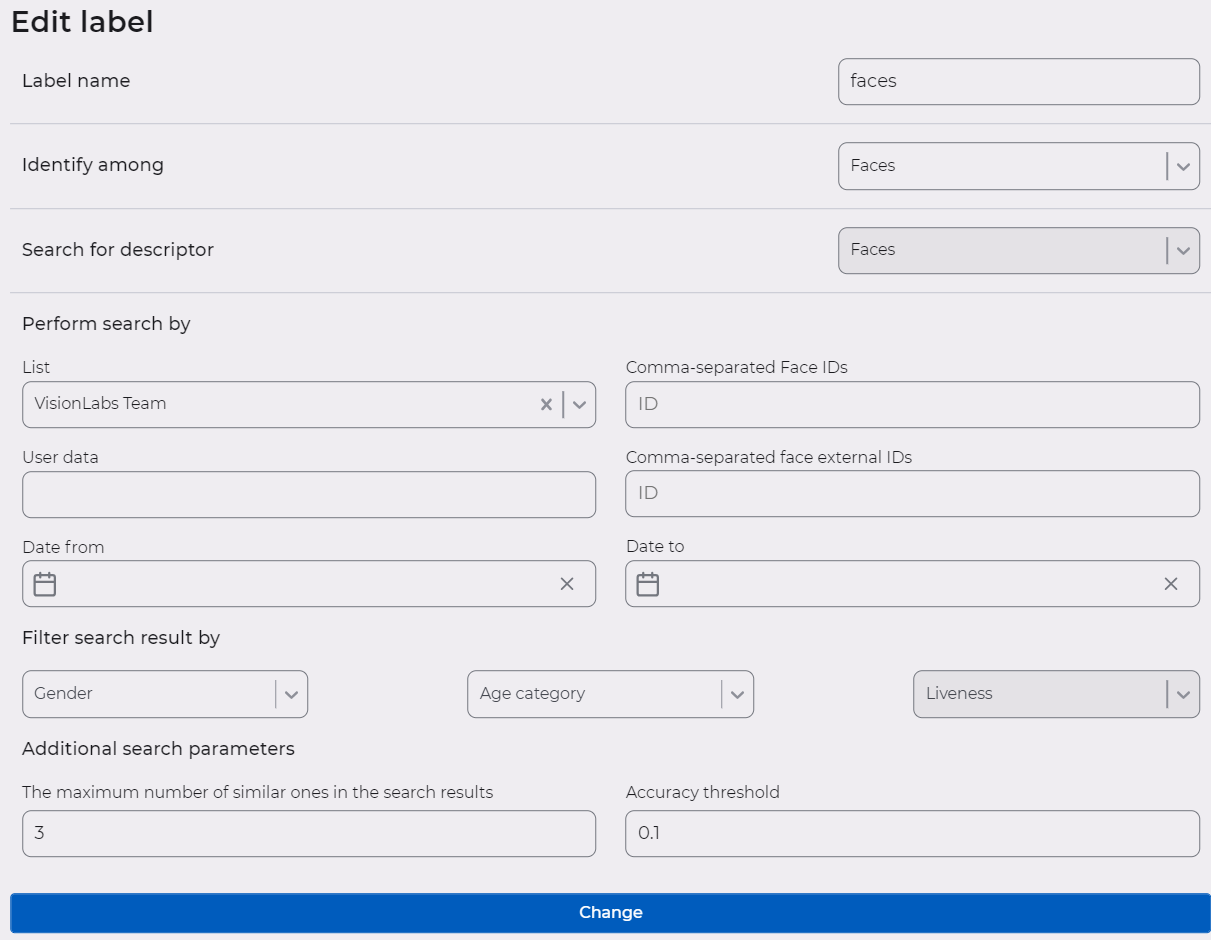Click the Date from input area
This screenshot has width=1211, height=940.
[x=300, y=583]
